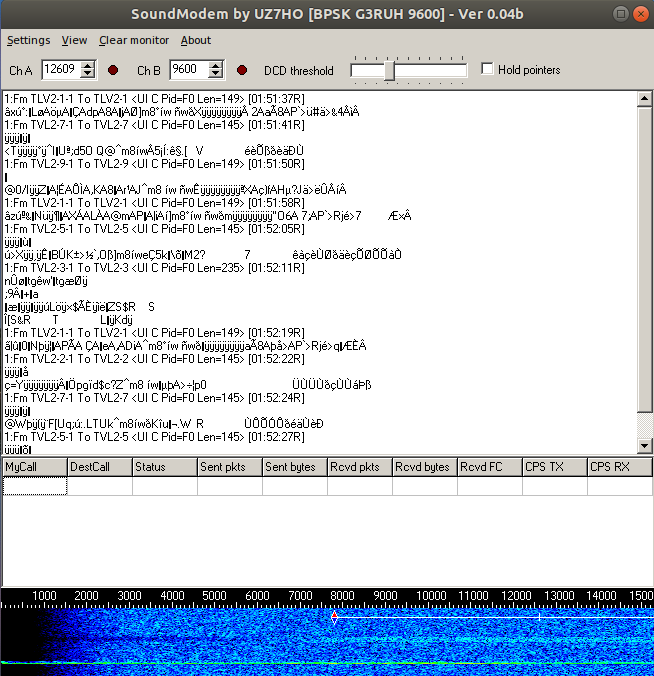Viewport: 654px width, 676px height.
Task: Click 12000 on the waterfall frequency scale
Action: [x=516, y=596]
